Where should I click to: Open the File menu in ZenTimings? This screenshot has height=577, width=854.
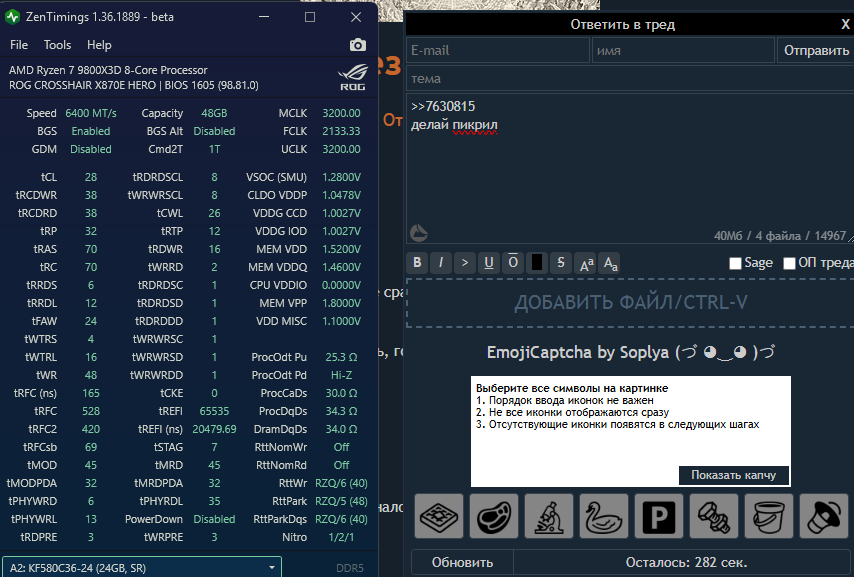pos(19,45)
